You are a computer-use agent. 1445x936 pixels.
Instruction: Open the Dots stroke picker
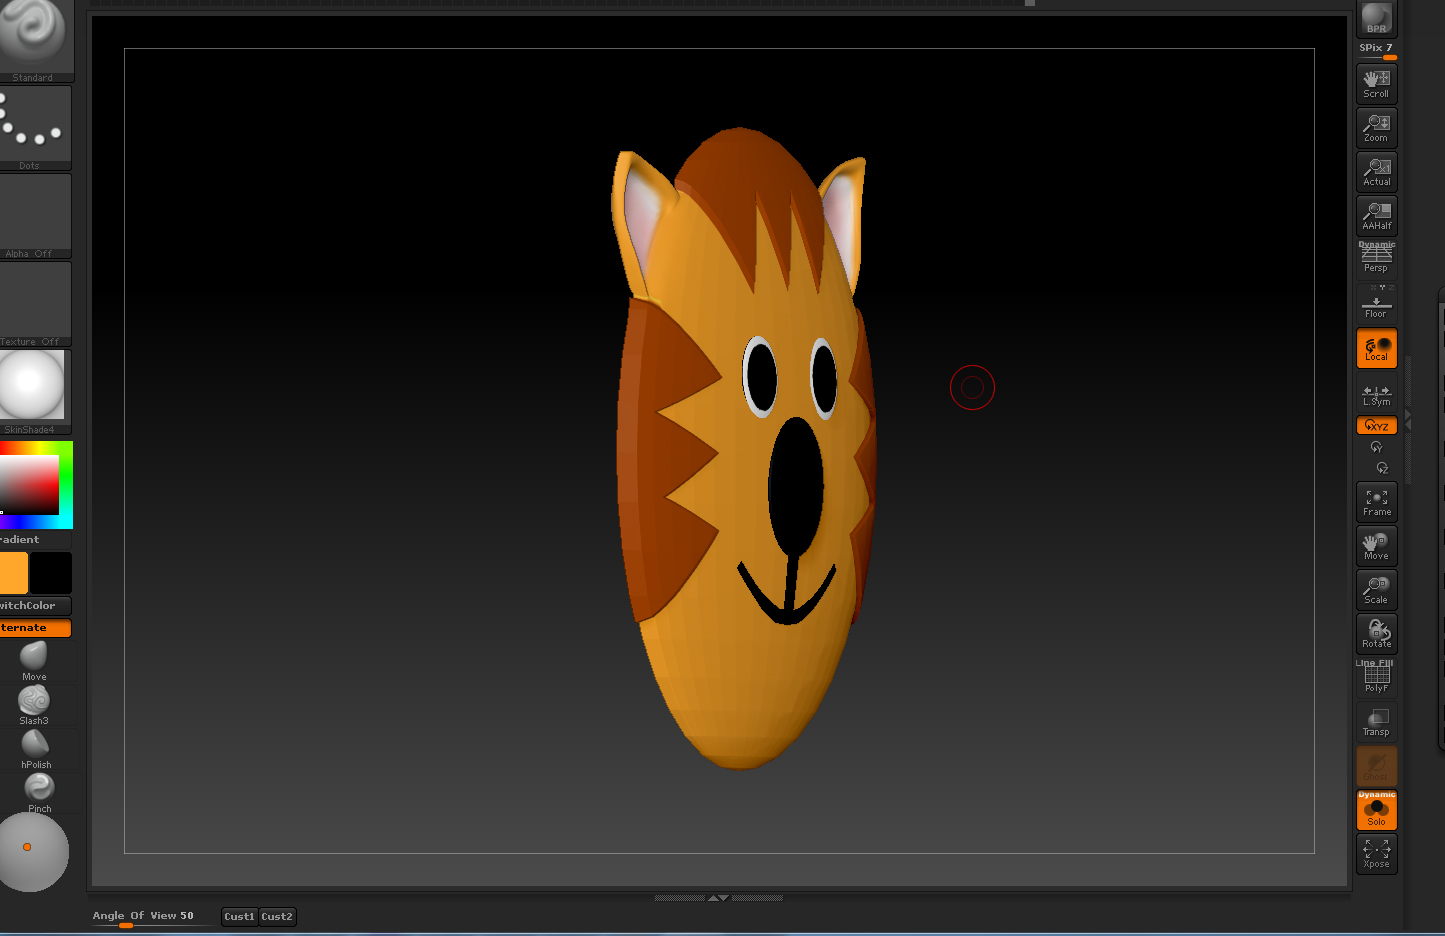pyautogui.click(x=34, y=127)
